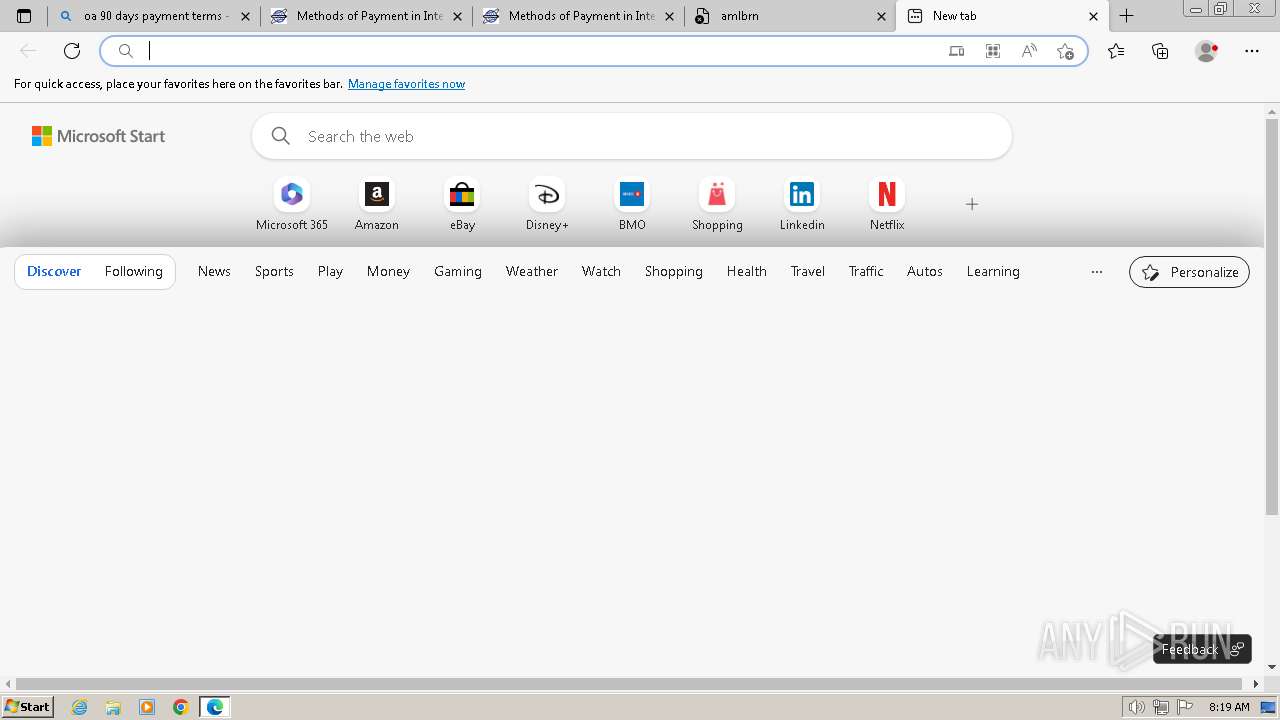Open the Sports category
This screenshot has height=720, width=1280.
pyautogui.click(x=274, y=271)
